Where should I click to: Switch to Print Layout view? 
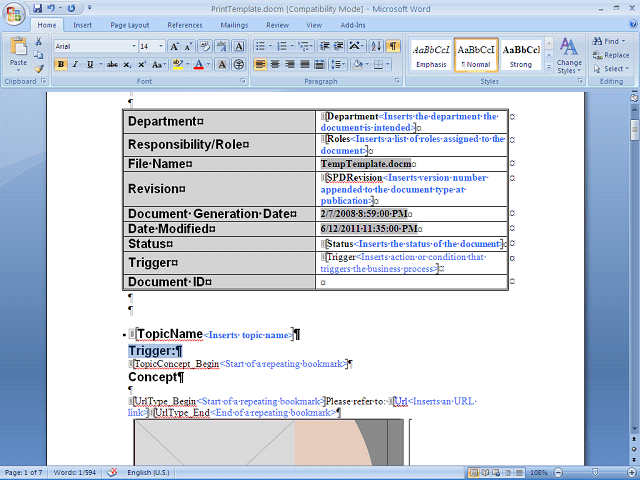[473, 473]
